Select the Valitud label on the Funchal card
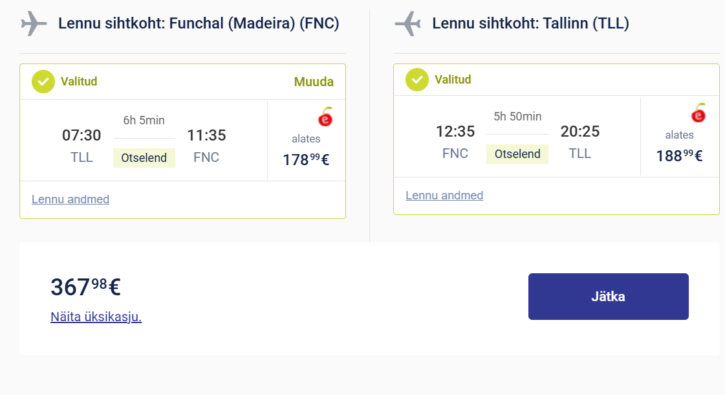Viewport: 725px width, 395px height. 79,81
